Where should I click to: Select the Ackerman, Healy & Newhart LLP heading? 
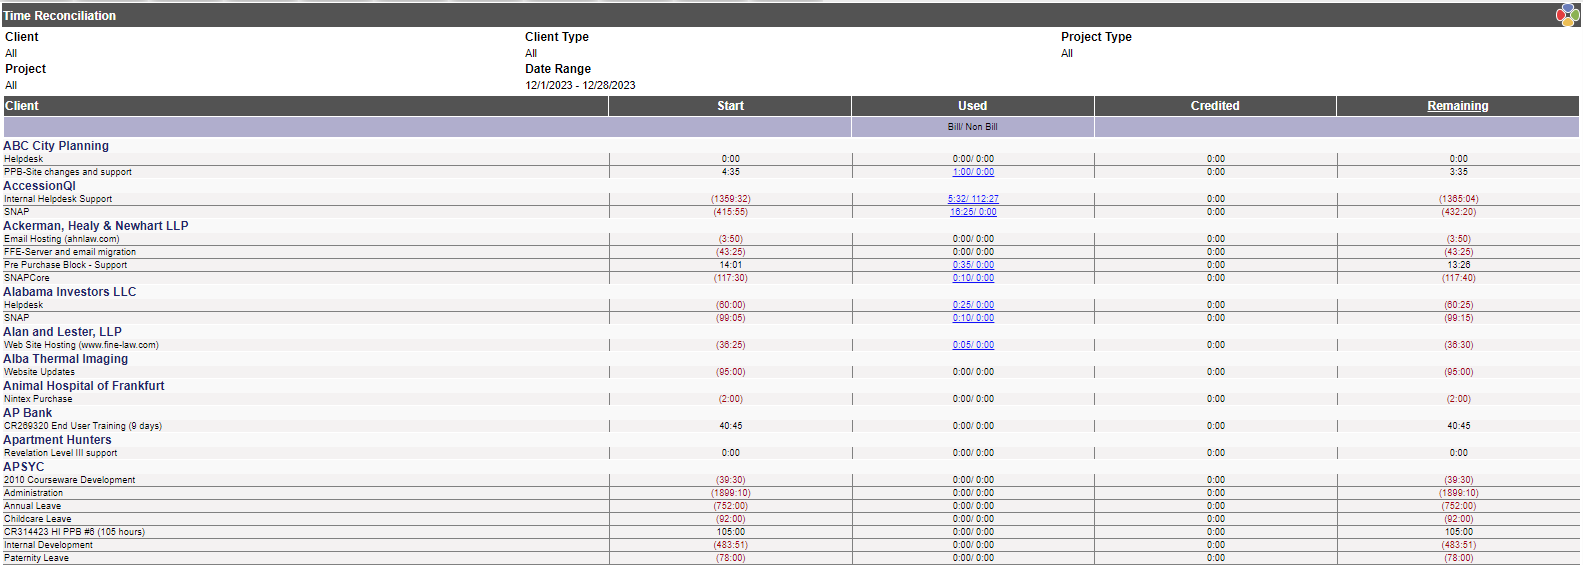[x=96, y=226]
